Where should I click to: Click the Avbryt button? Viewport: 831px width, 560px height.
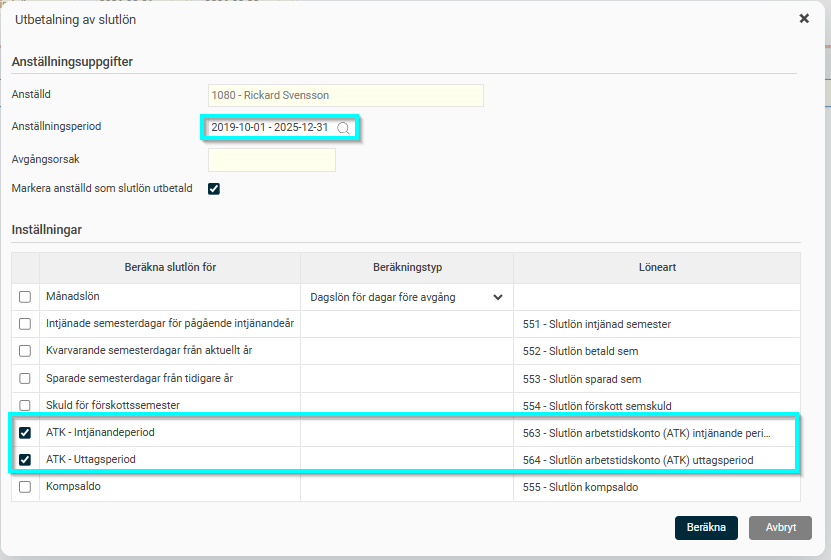(x=781, y=527)
